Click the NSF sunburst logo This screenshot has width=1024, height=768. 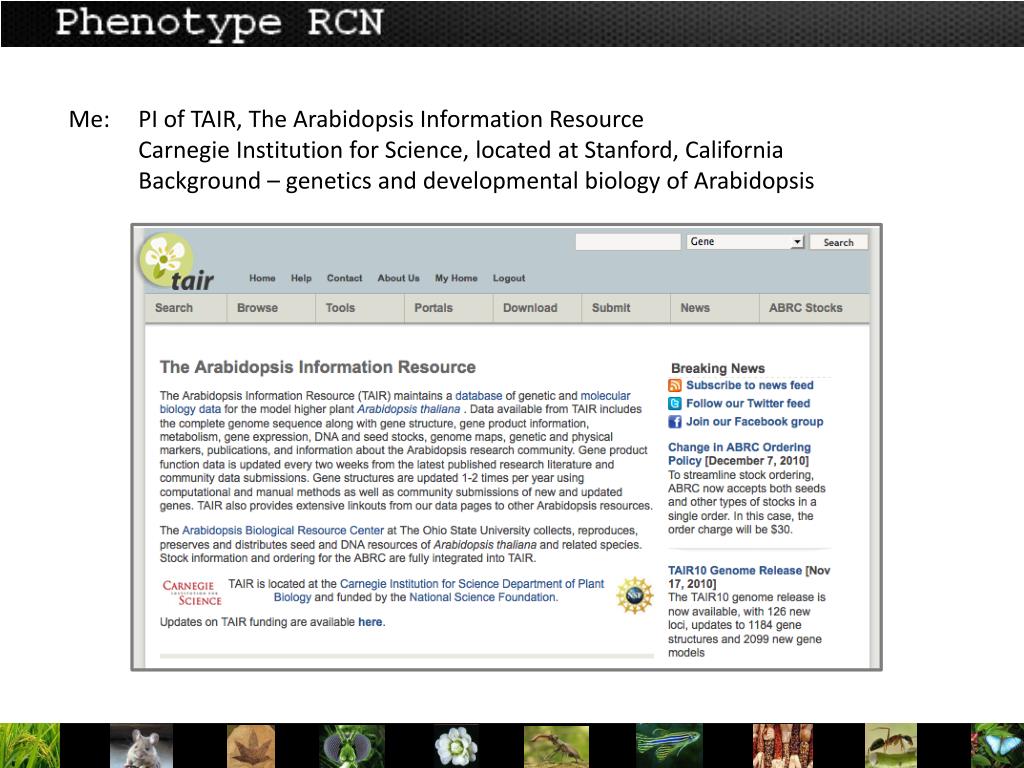point(634,595)
